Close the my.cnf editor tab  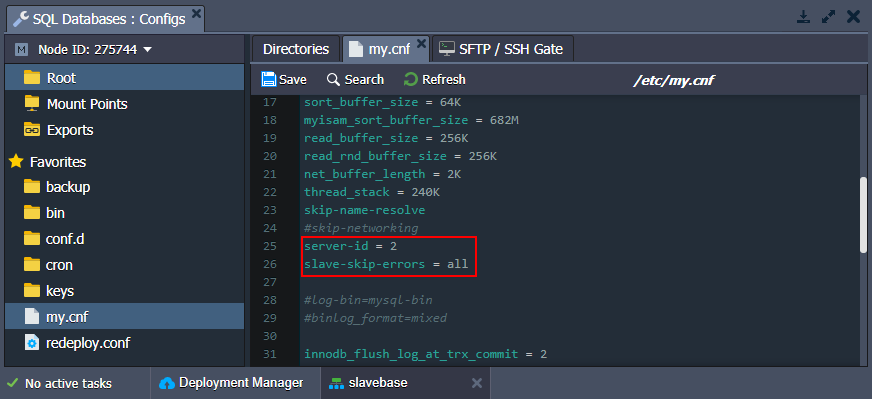[422, 43]
